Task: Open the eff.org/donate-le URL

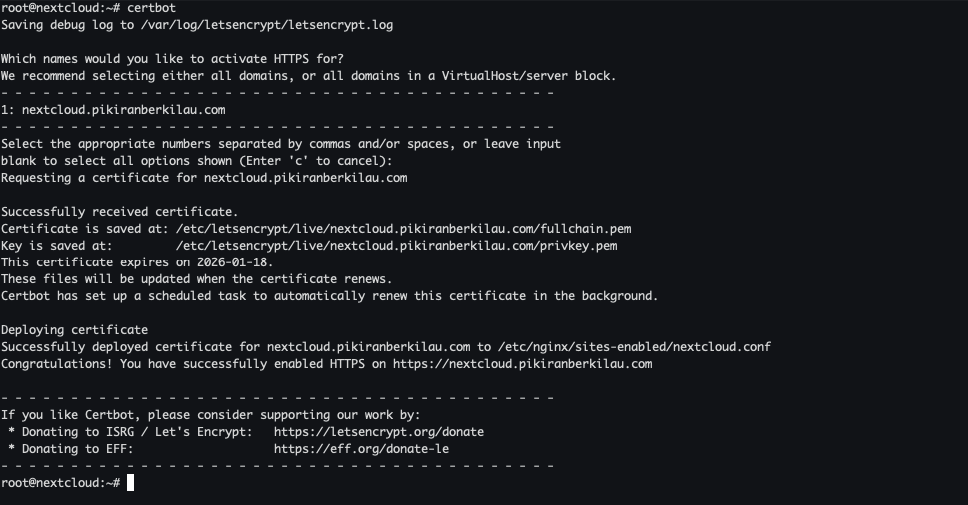Action: [x=361, y=449]
